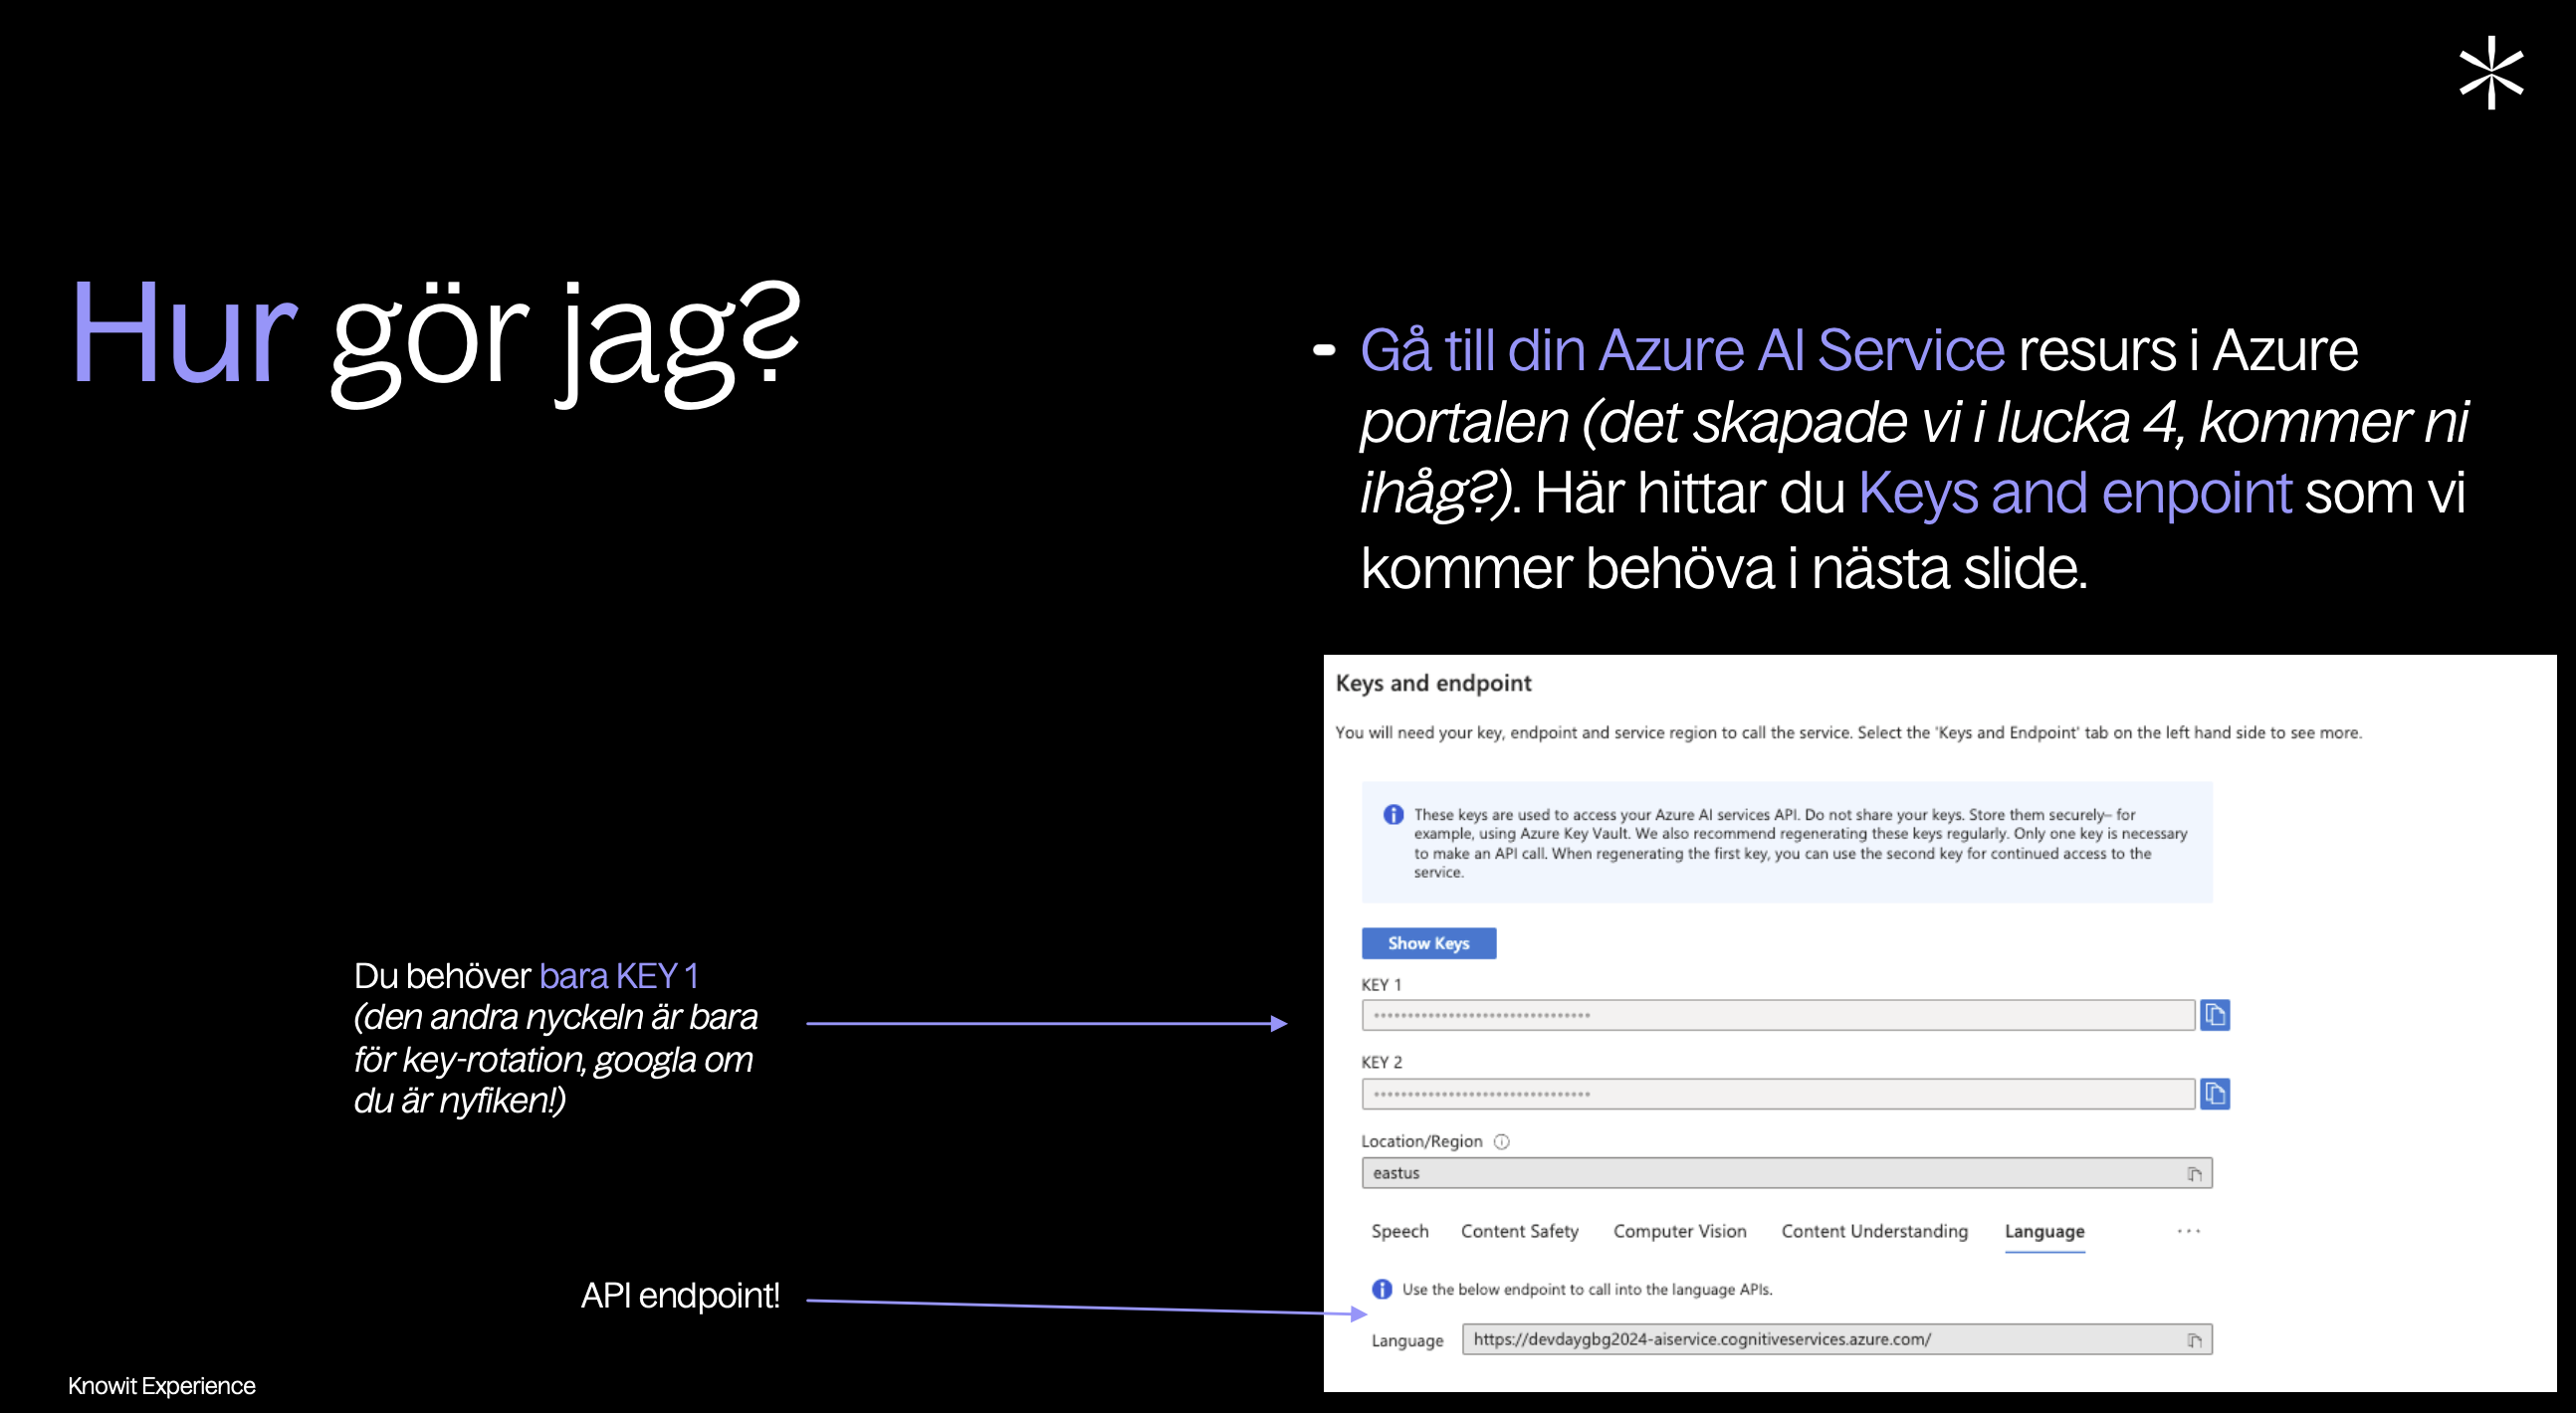2576x1413 pixels.
Task: Click the 'Keys and enpoint' purple text
Action: [2074, 493]
